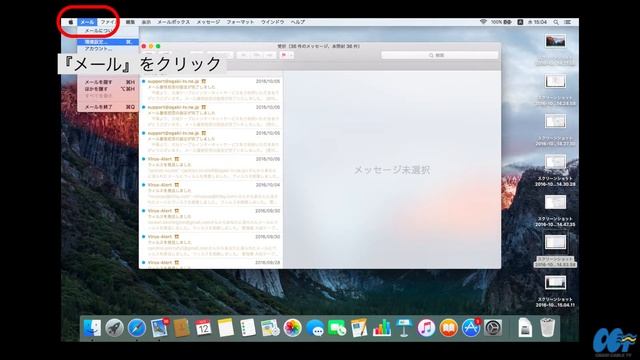Select desktop screenshot file ending 15.04.11

click(555, 291)
